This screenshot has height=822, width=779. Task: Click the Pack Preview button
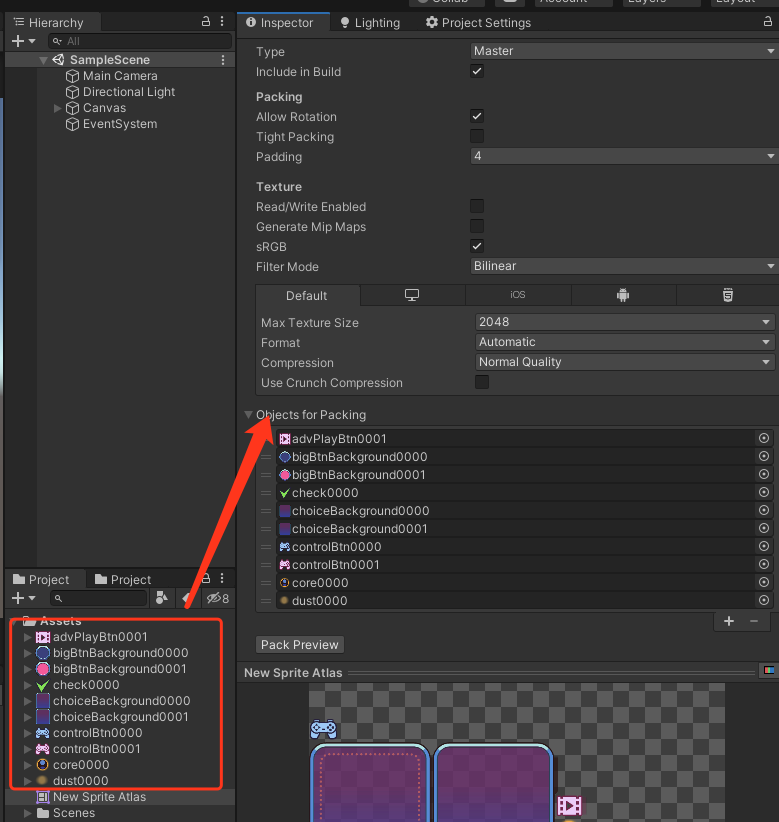(300, 645)
